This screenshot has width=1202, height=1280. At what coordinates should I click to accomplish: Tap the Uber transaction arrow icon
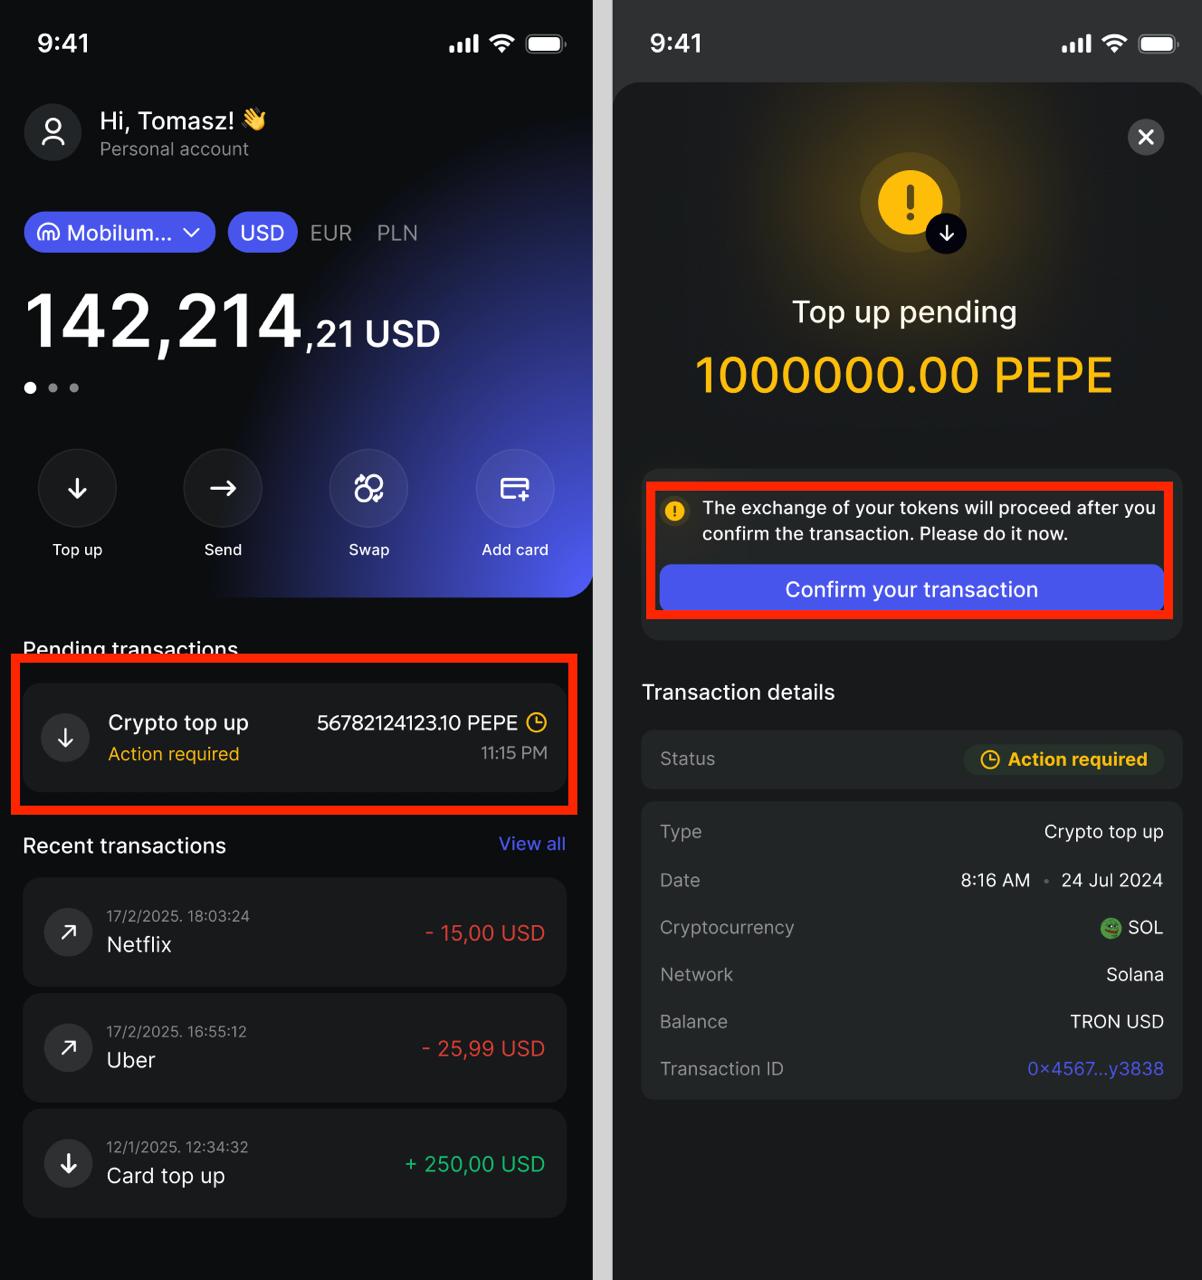pos(69,1048)
